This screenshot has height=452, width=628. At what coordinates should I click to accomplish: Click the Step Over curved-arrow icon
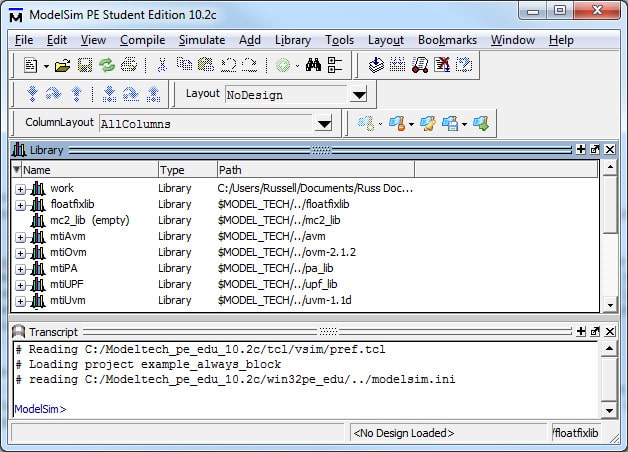click(x=54, y=94)
